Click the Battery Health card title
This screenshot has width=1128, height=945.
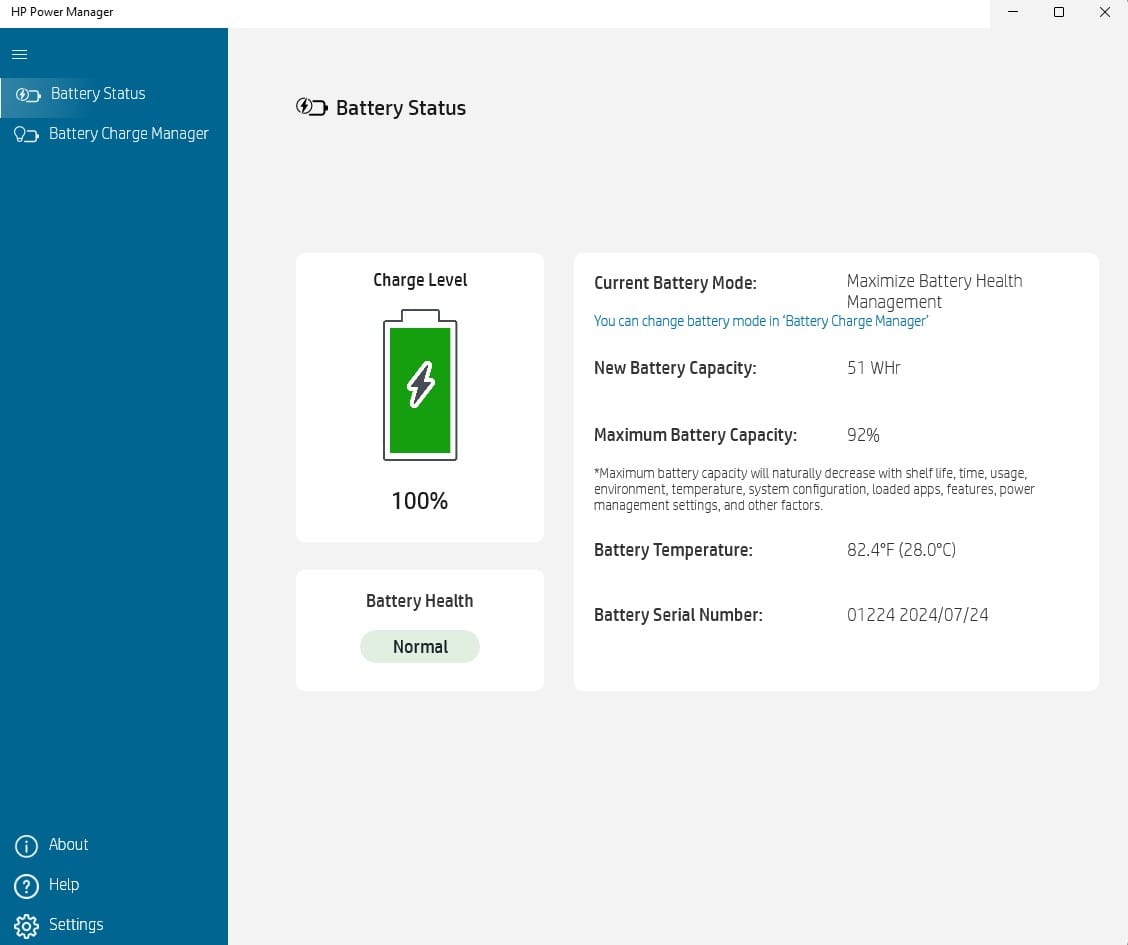(420, 601)
